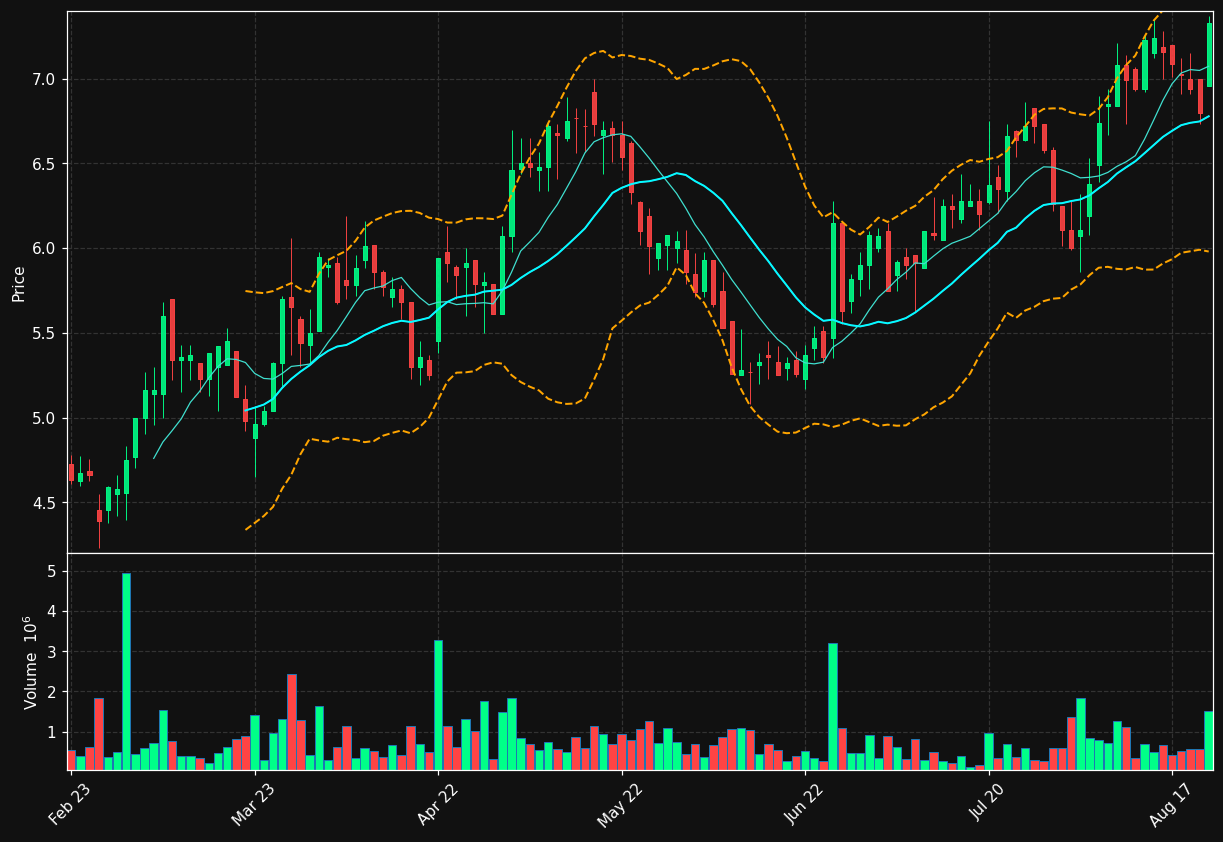
Task: Select the 'Aug 17' x-axis label
Action: [x=1170, y=804]
